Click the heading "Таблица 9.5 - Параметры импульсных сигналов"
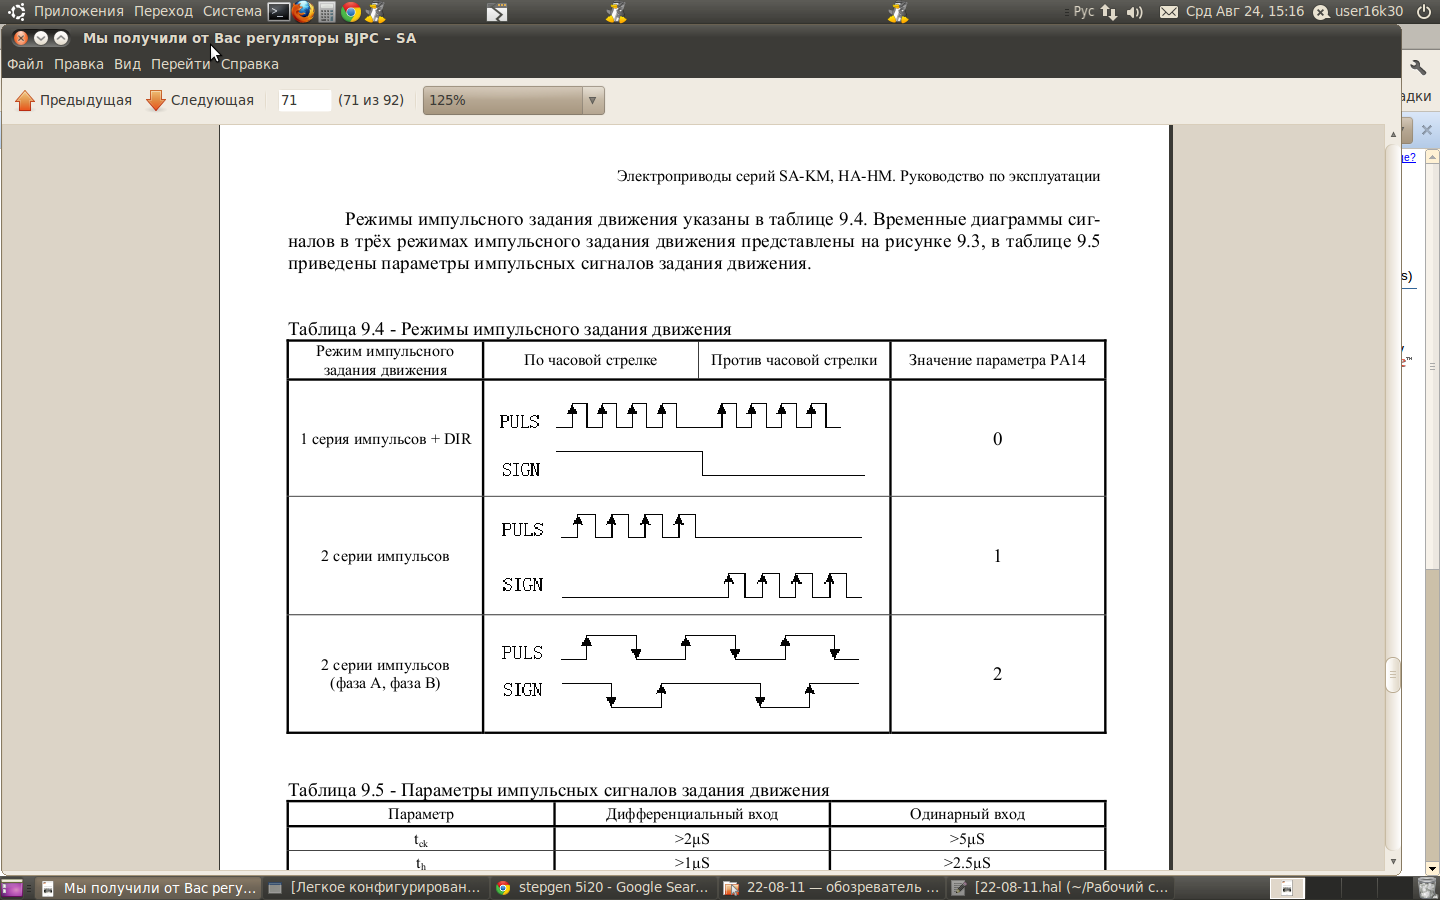 tap(559, 790)
